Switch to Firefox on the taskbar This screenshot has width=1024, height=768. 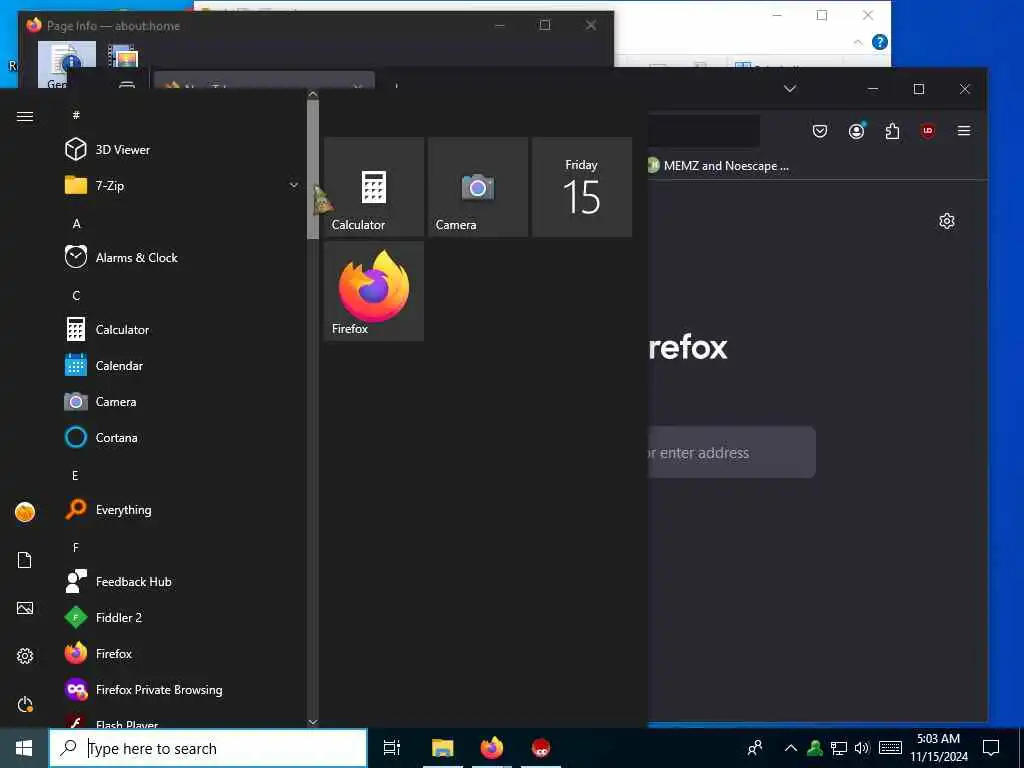point(492,748)
